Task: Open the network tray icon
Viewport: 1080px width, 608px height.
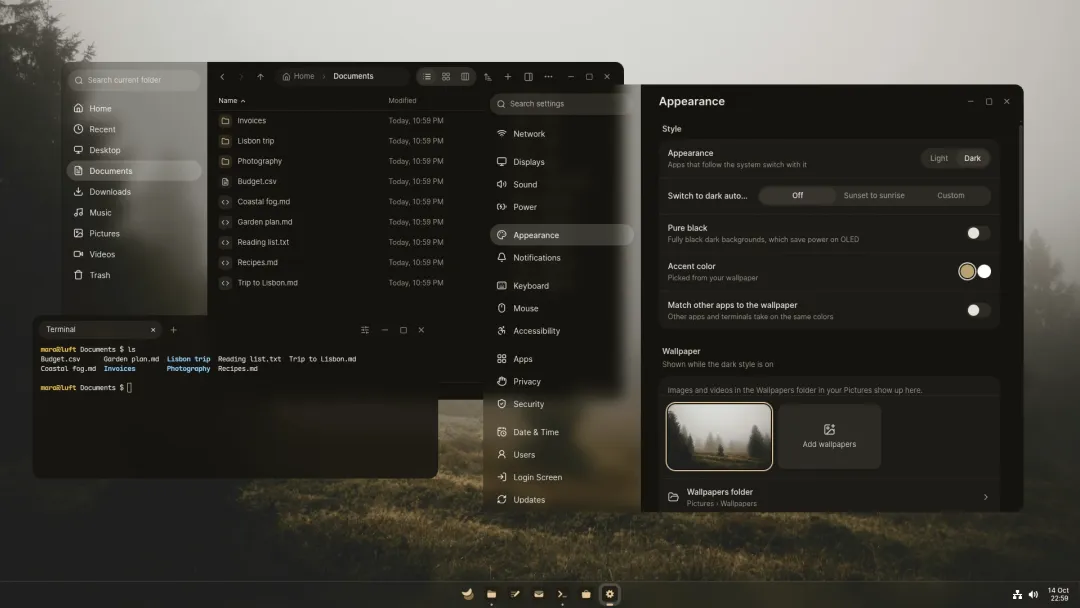Action: point(1017,594)
